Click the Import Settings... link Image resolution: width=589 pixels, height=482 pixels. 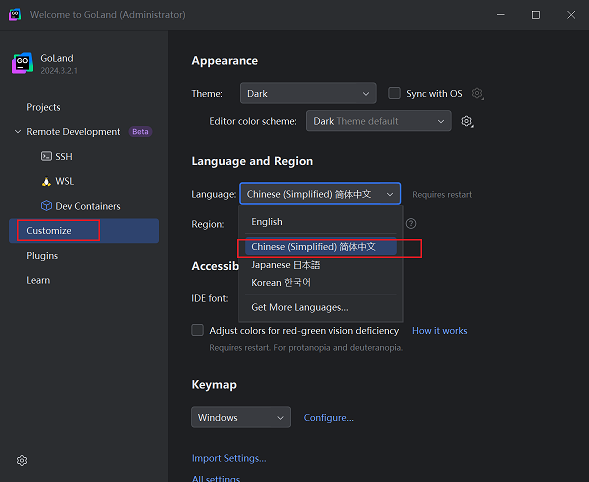[229, 458]
